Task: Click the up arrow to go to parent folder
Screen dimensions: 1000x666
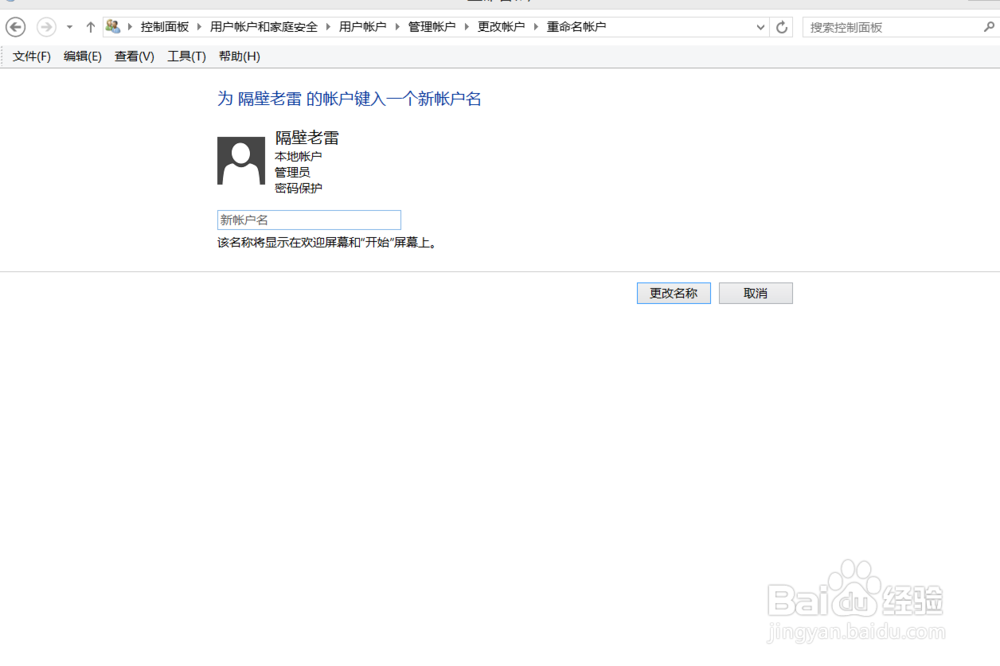Action: click(89, 26)
